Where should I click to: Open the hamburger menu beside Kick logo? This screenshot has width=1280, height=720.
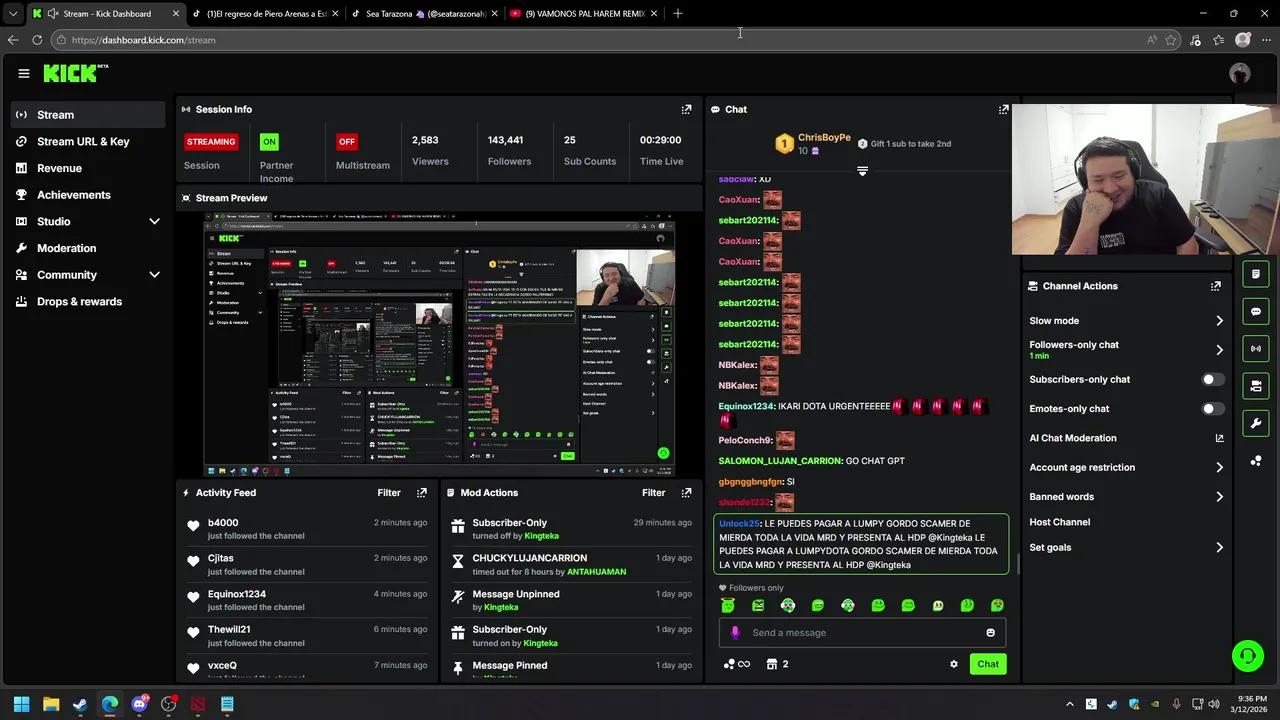[24, 73]
